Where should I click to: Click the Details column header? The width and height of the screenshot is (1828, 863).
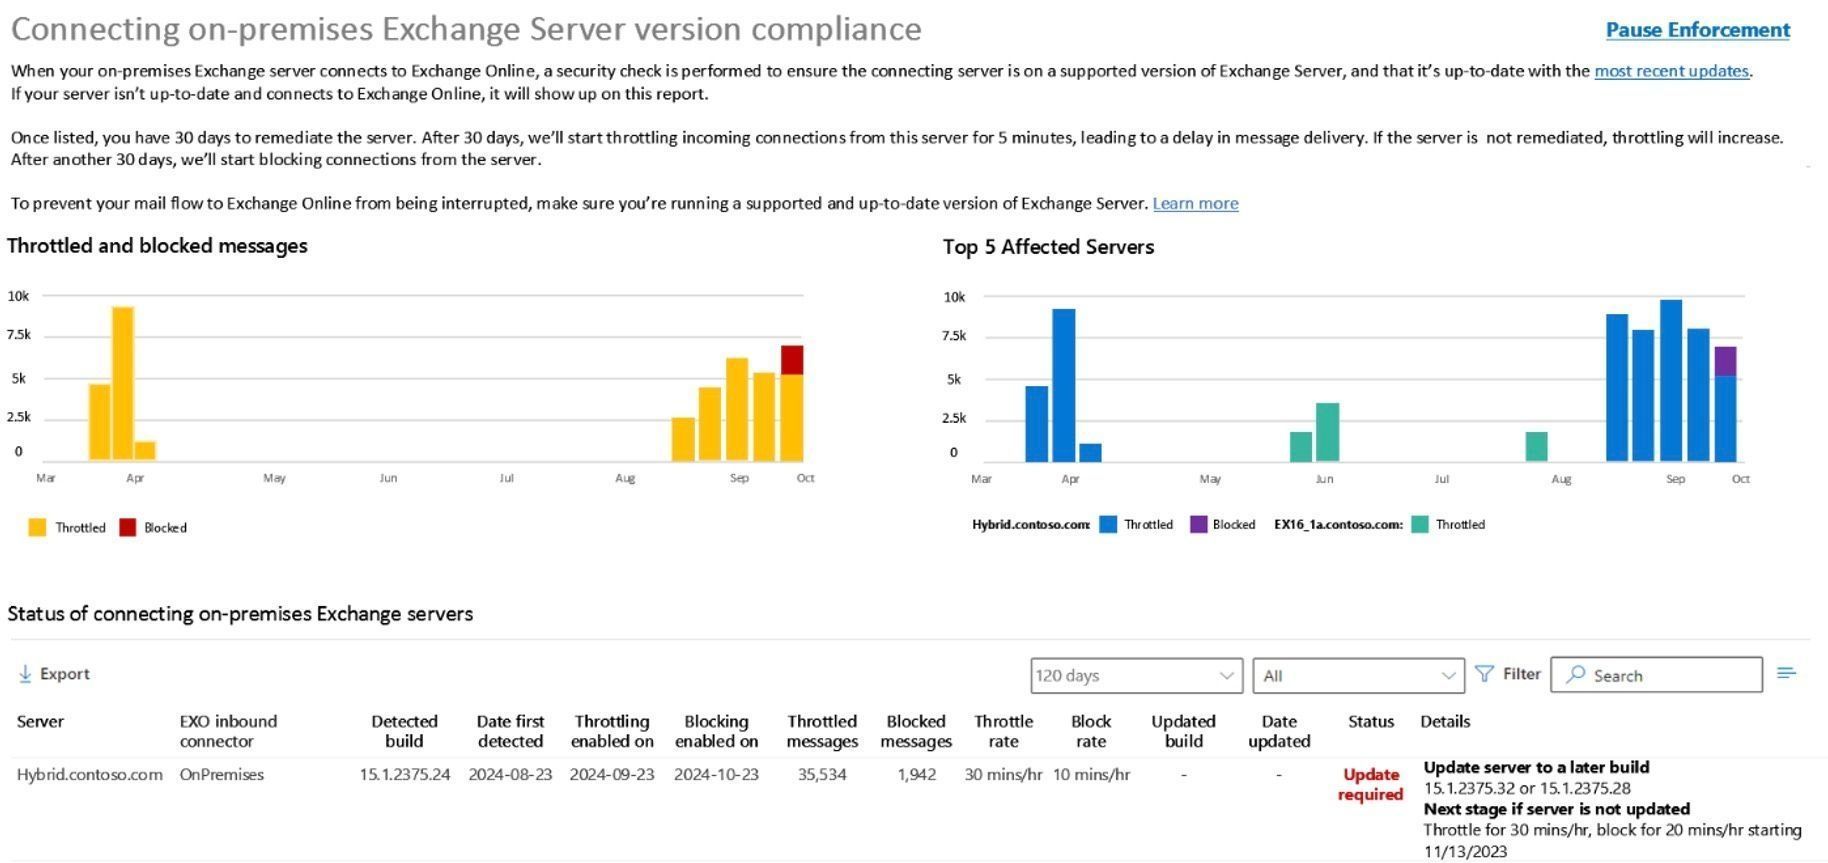click(1445, 722)
